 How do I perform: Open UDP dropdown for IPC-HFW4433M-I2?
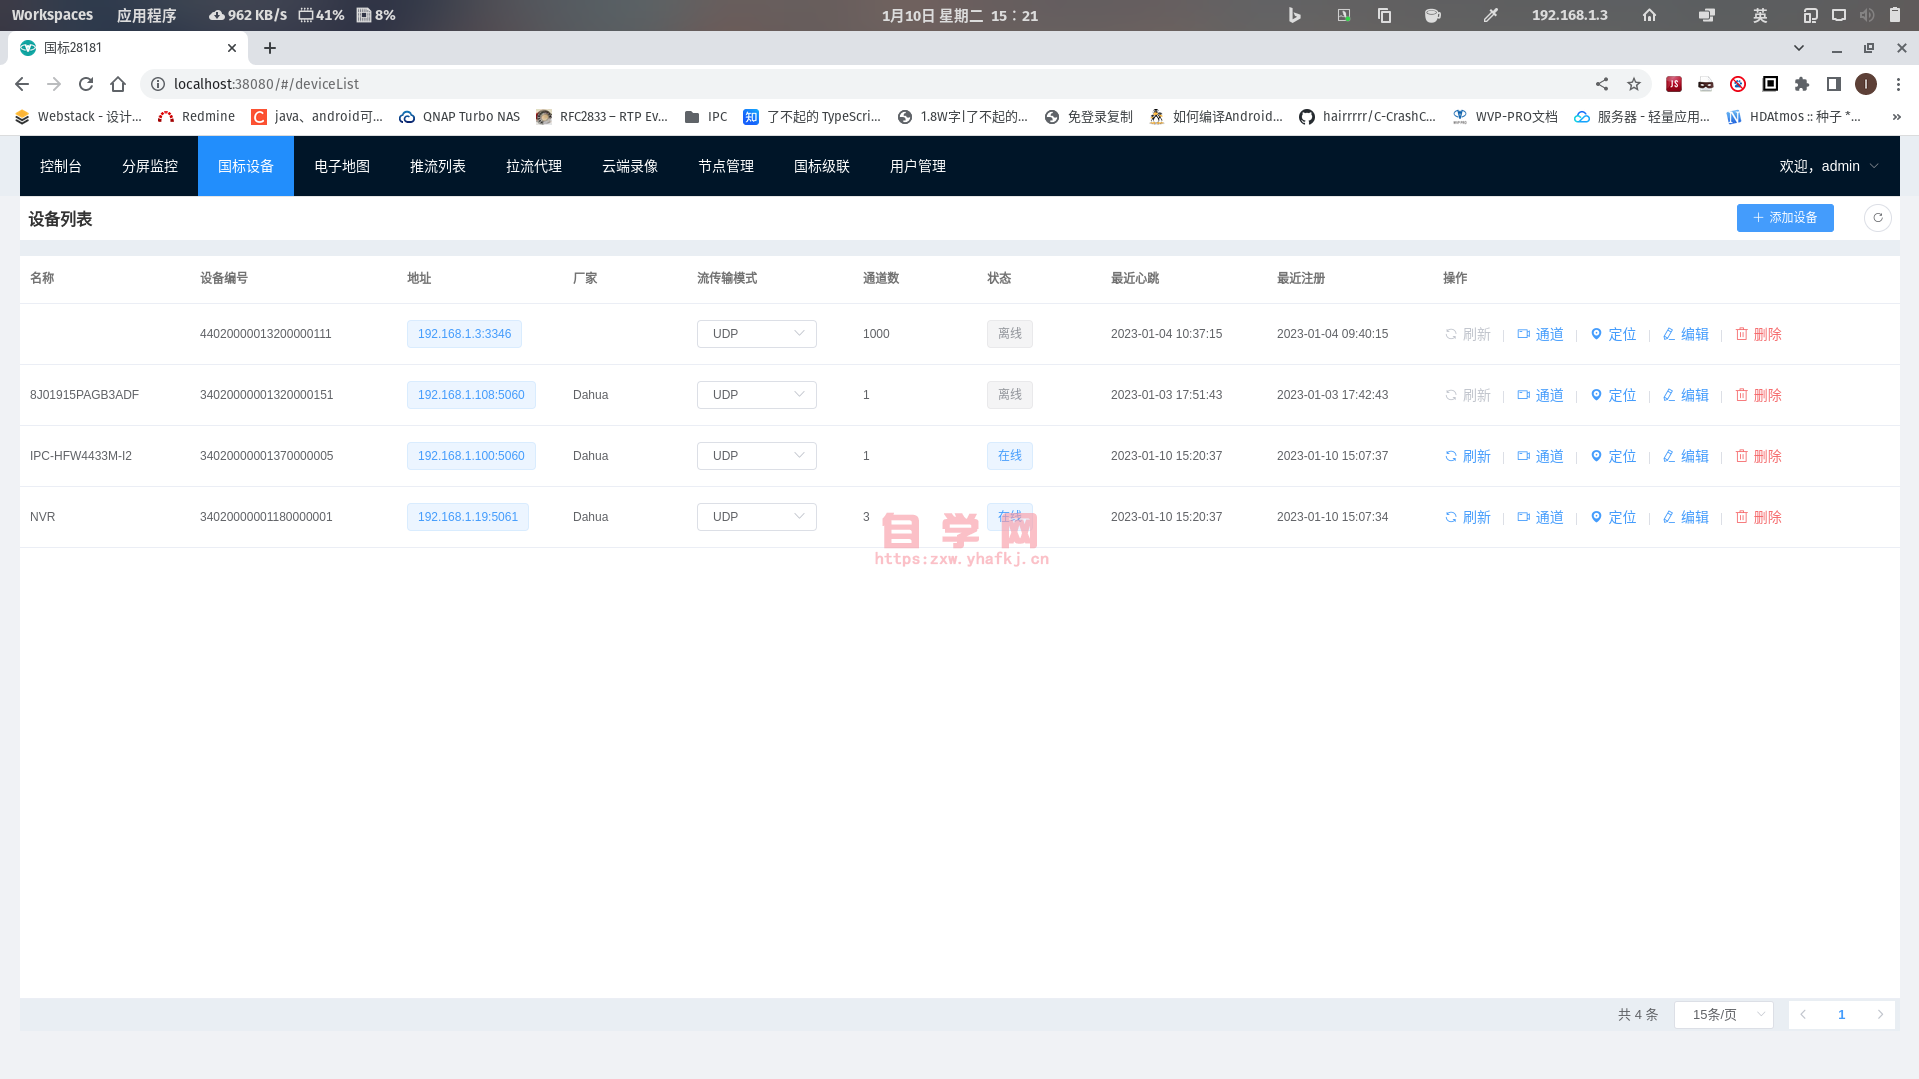[x=757, y=456]
